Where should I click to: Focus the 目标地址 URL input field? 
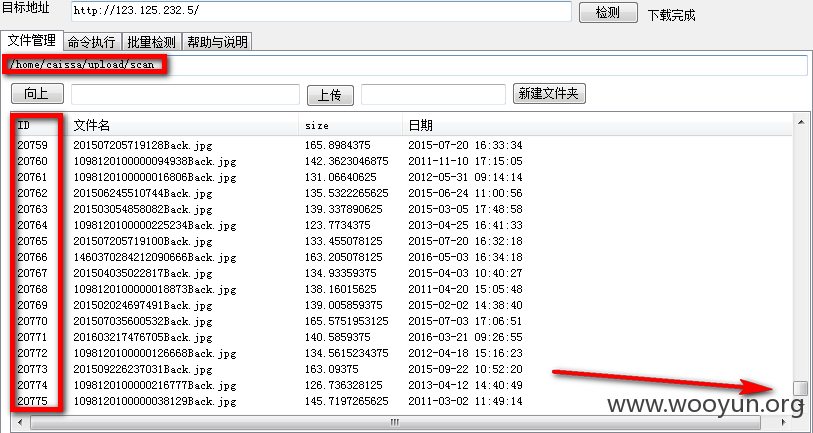click(321, 11)
